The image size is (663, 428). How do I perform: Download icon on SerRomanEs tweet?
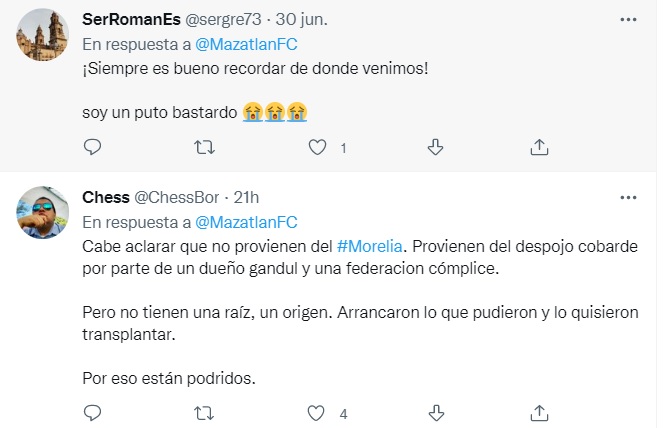pyautogui.click(x=435, y=147)
